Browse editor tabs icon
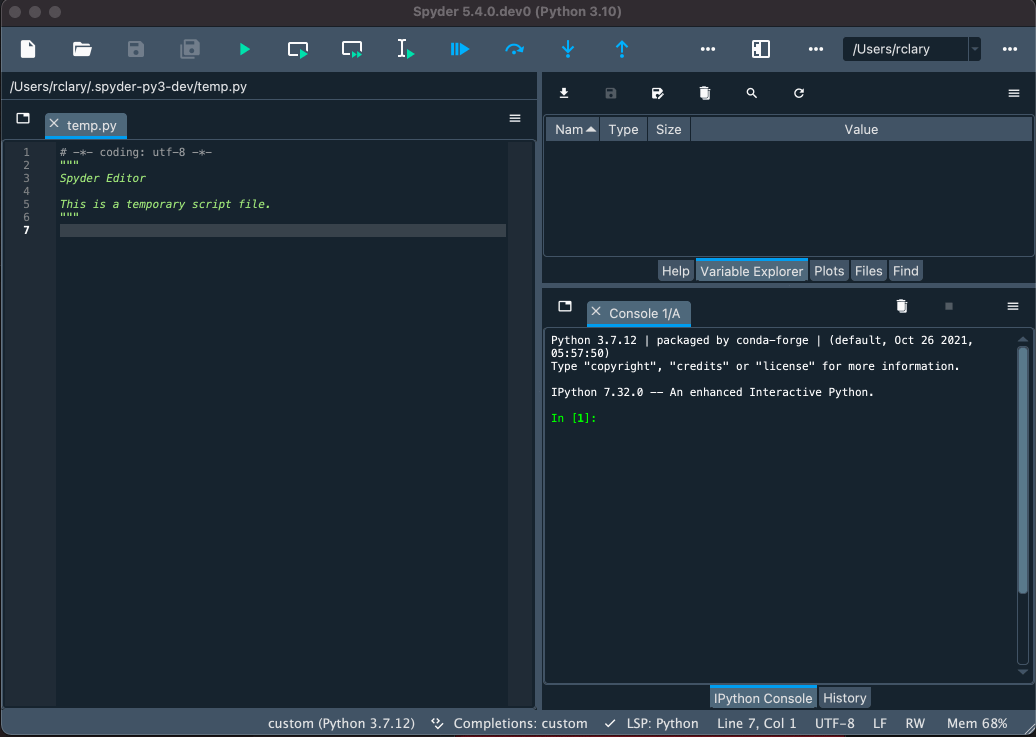The width and height of the screenshot is (1036, 737). [x=23, y=118]
